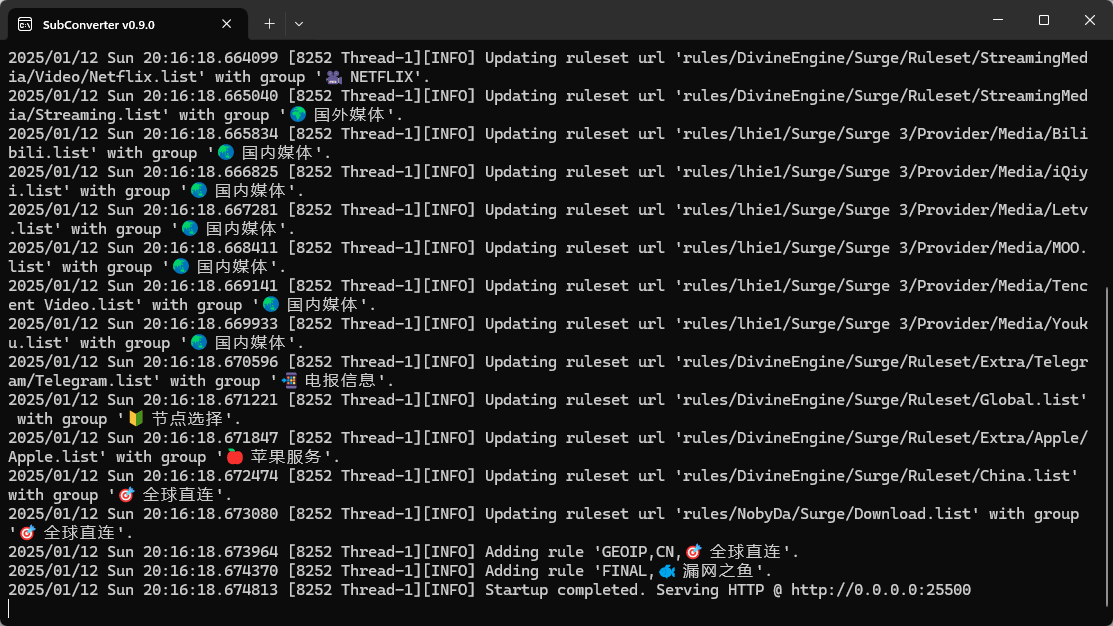Click the beginner badge emoji before 节点选择
Screen dimensions: 1113x626
[x=136, y=419]
